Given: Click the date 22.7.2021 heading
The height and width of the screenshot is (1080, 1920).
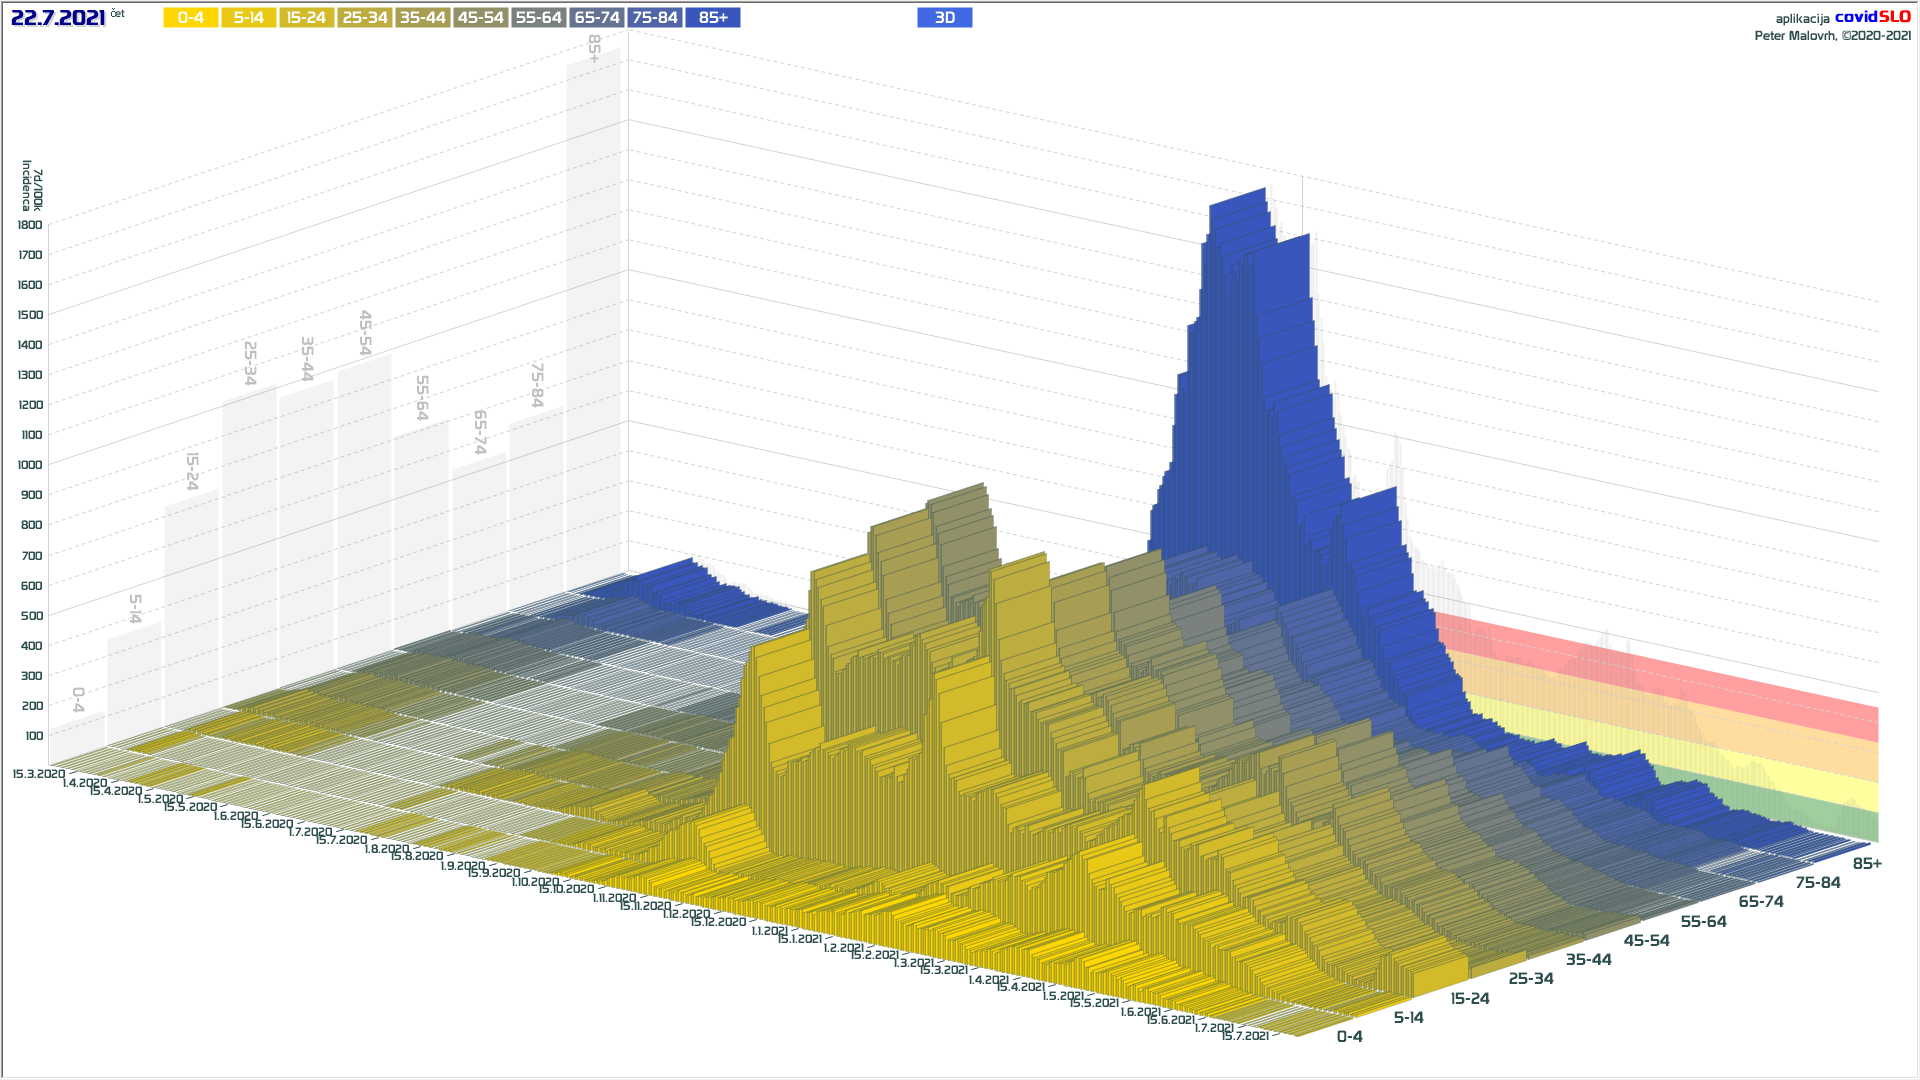Looking at the screenshot, I should [x=58, y=18].
